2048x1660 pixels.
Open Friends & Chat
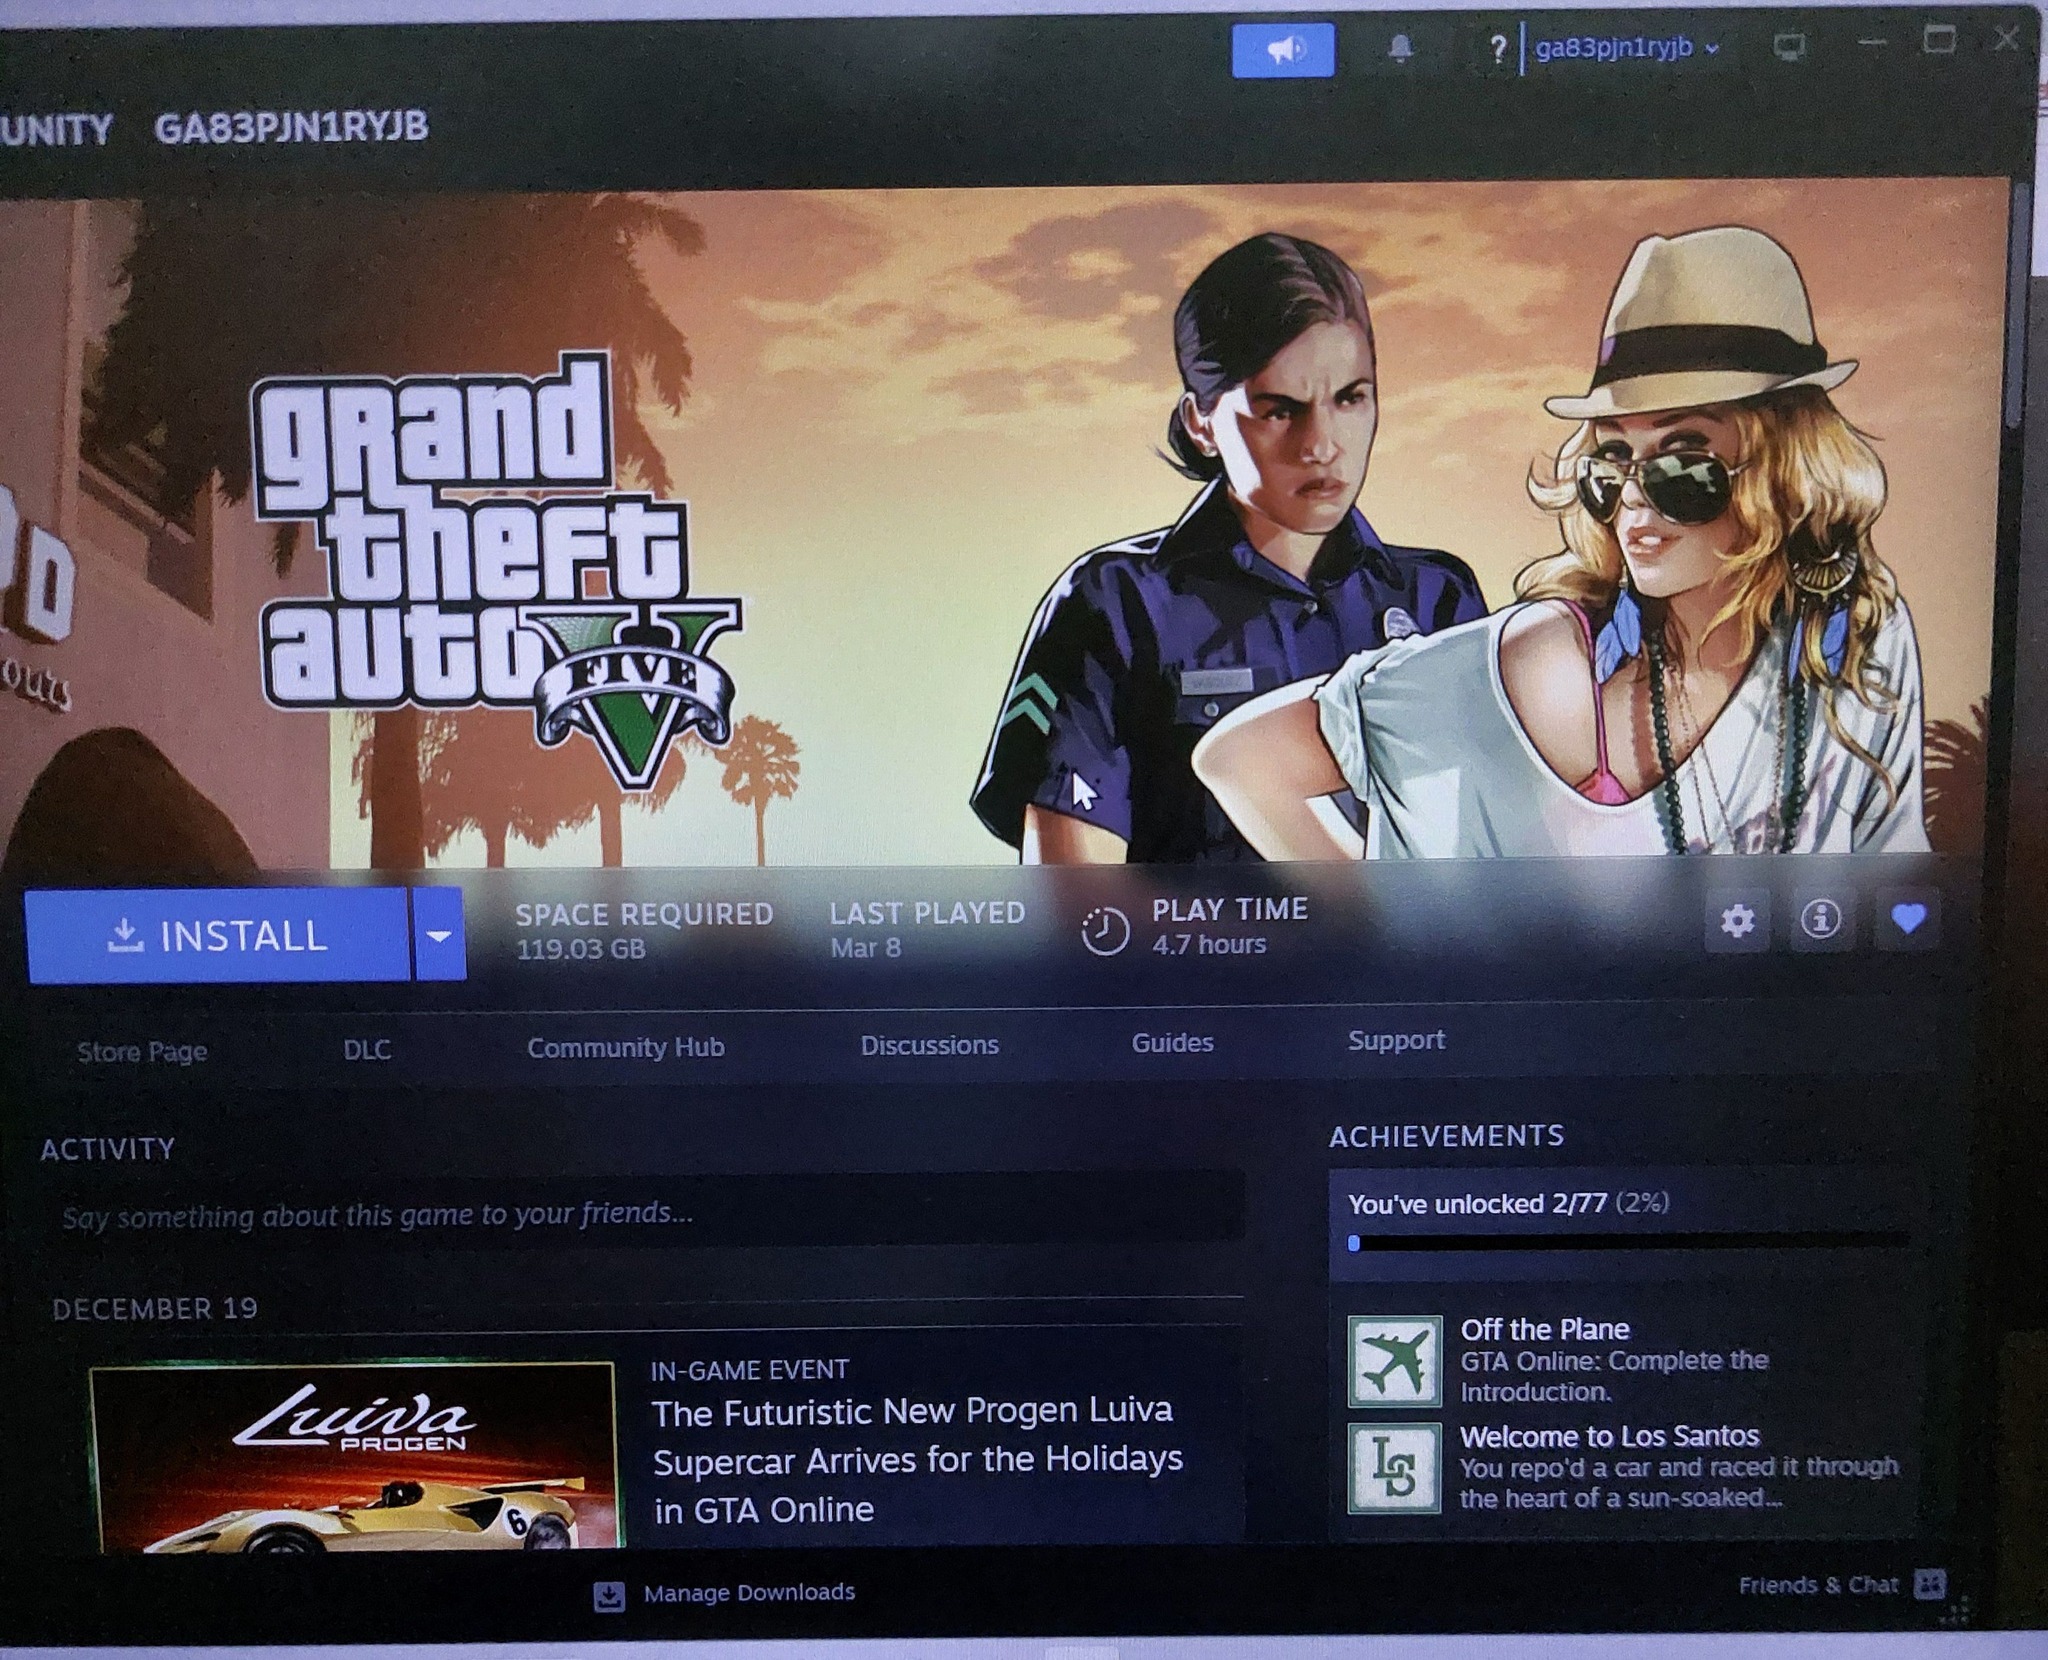tap(1817, 1585)
